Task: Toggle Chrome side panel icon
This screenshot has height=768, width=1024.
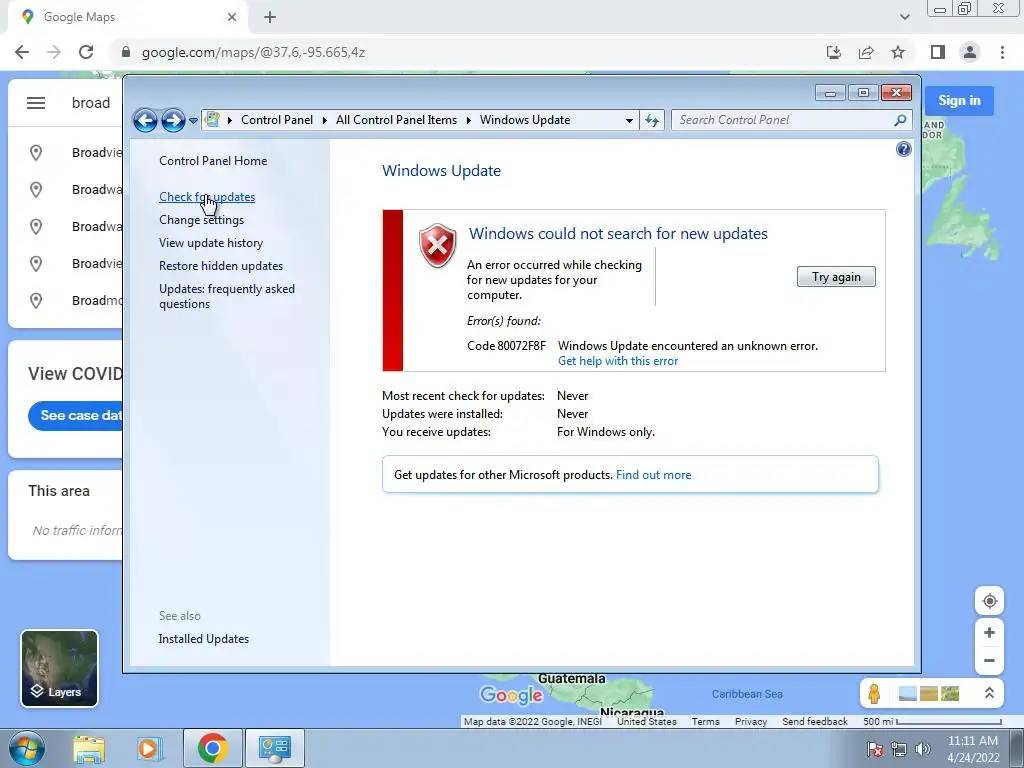Action: [938, 52]
